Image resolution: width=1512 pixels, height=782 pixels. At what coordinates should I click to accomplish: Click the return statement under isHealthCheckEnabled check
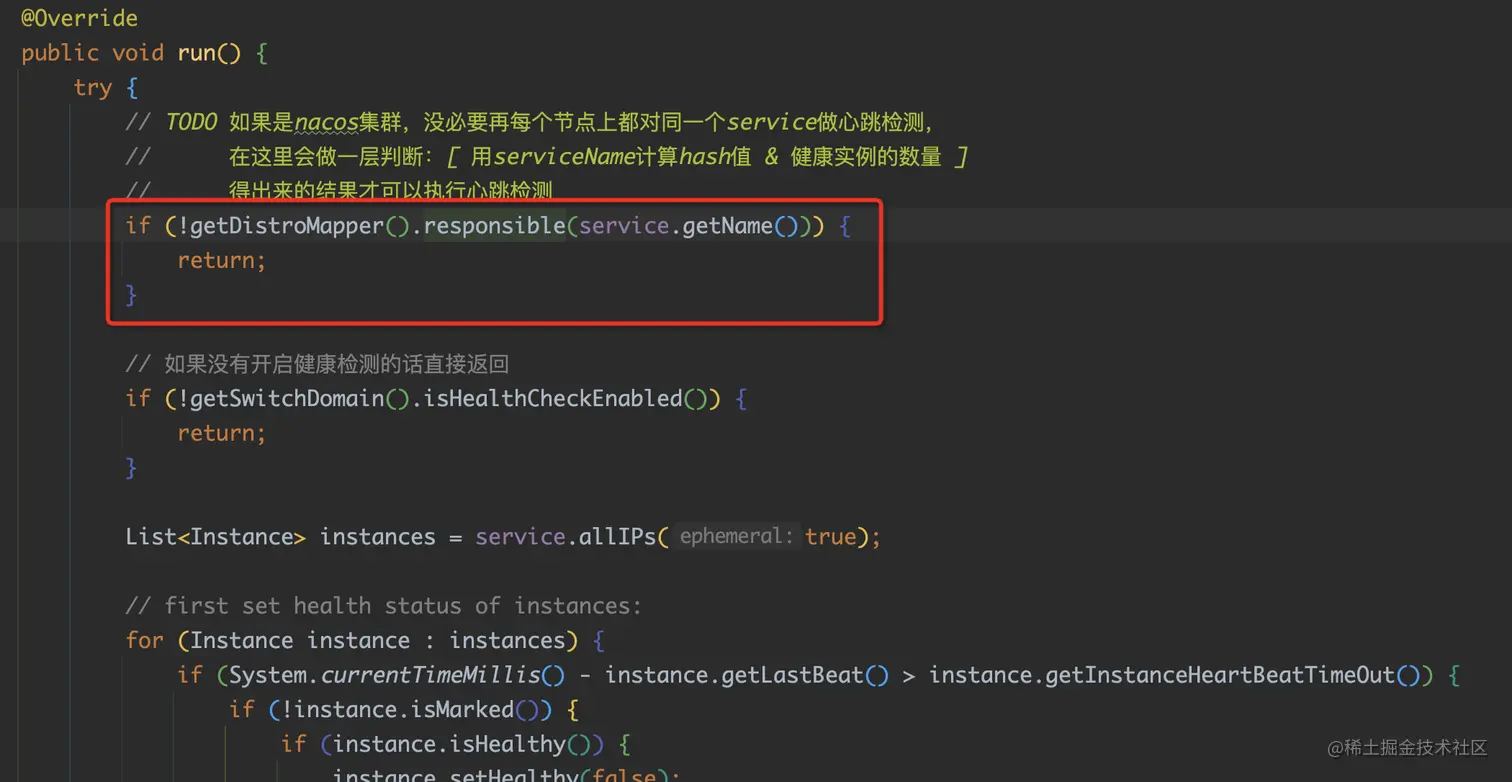point(222,433)
